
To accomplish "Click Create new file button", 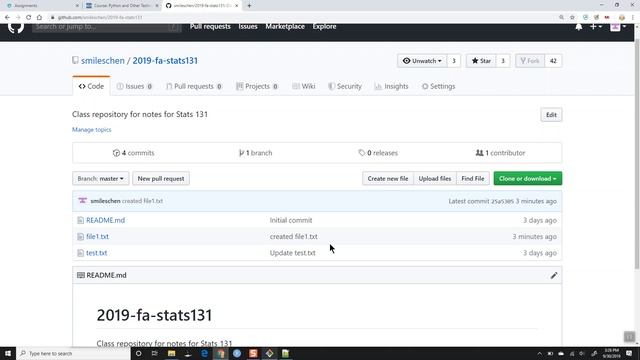I will point(388,178).
